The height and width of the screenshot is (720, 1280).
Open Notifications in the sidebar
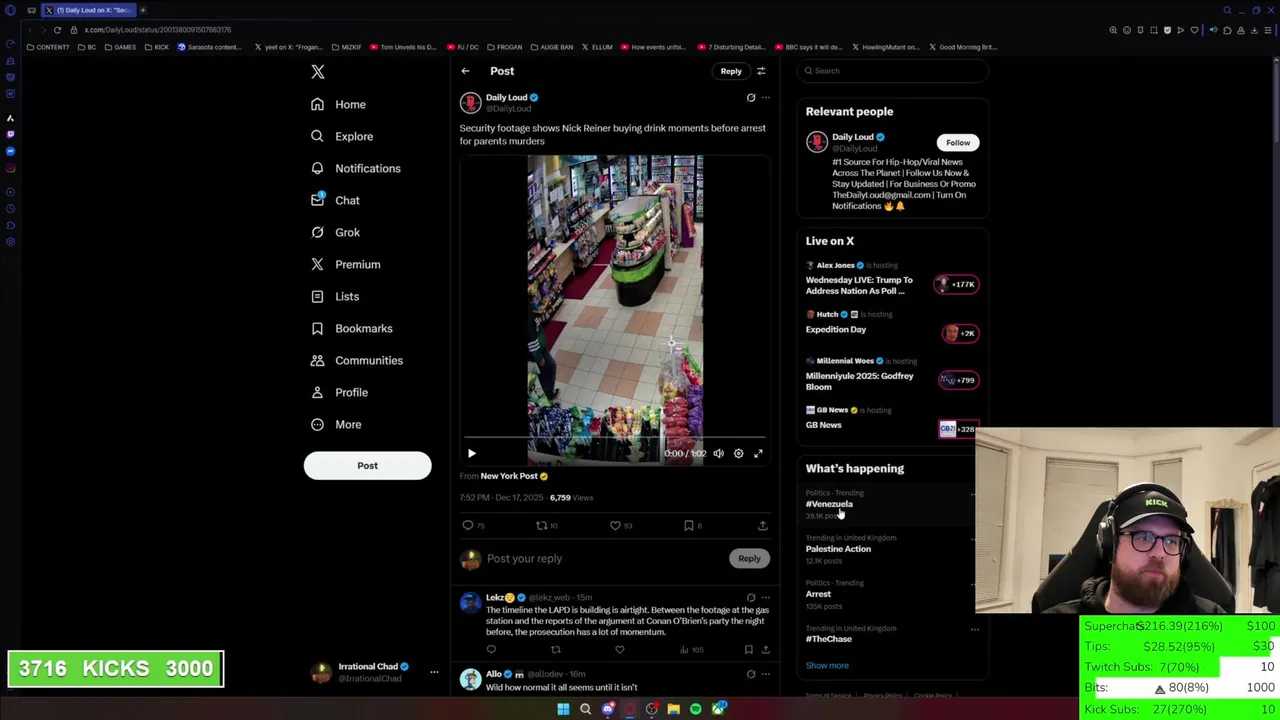coord(356,168)
